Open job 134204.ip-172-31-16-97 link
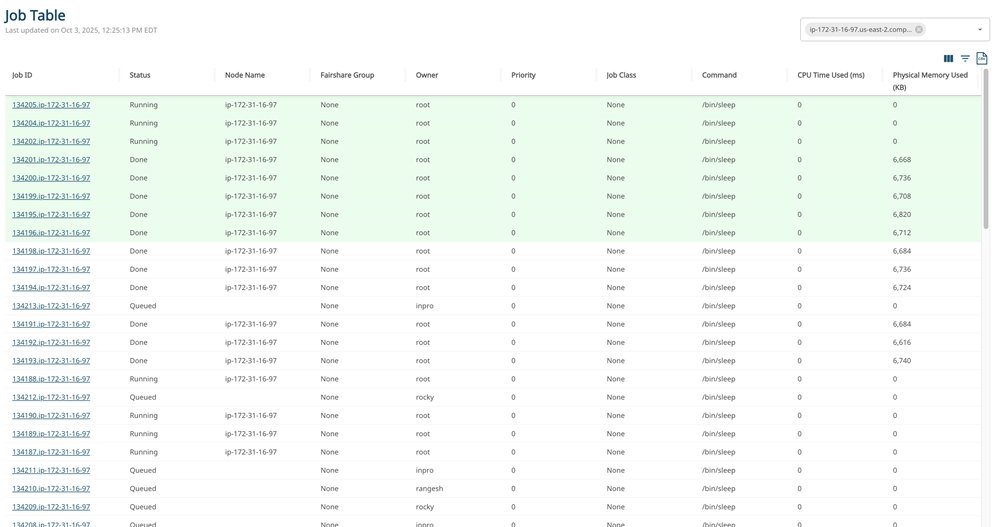Screen dimensions: 1000x527 51,123
